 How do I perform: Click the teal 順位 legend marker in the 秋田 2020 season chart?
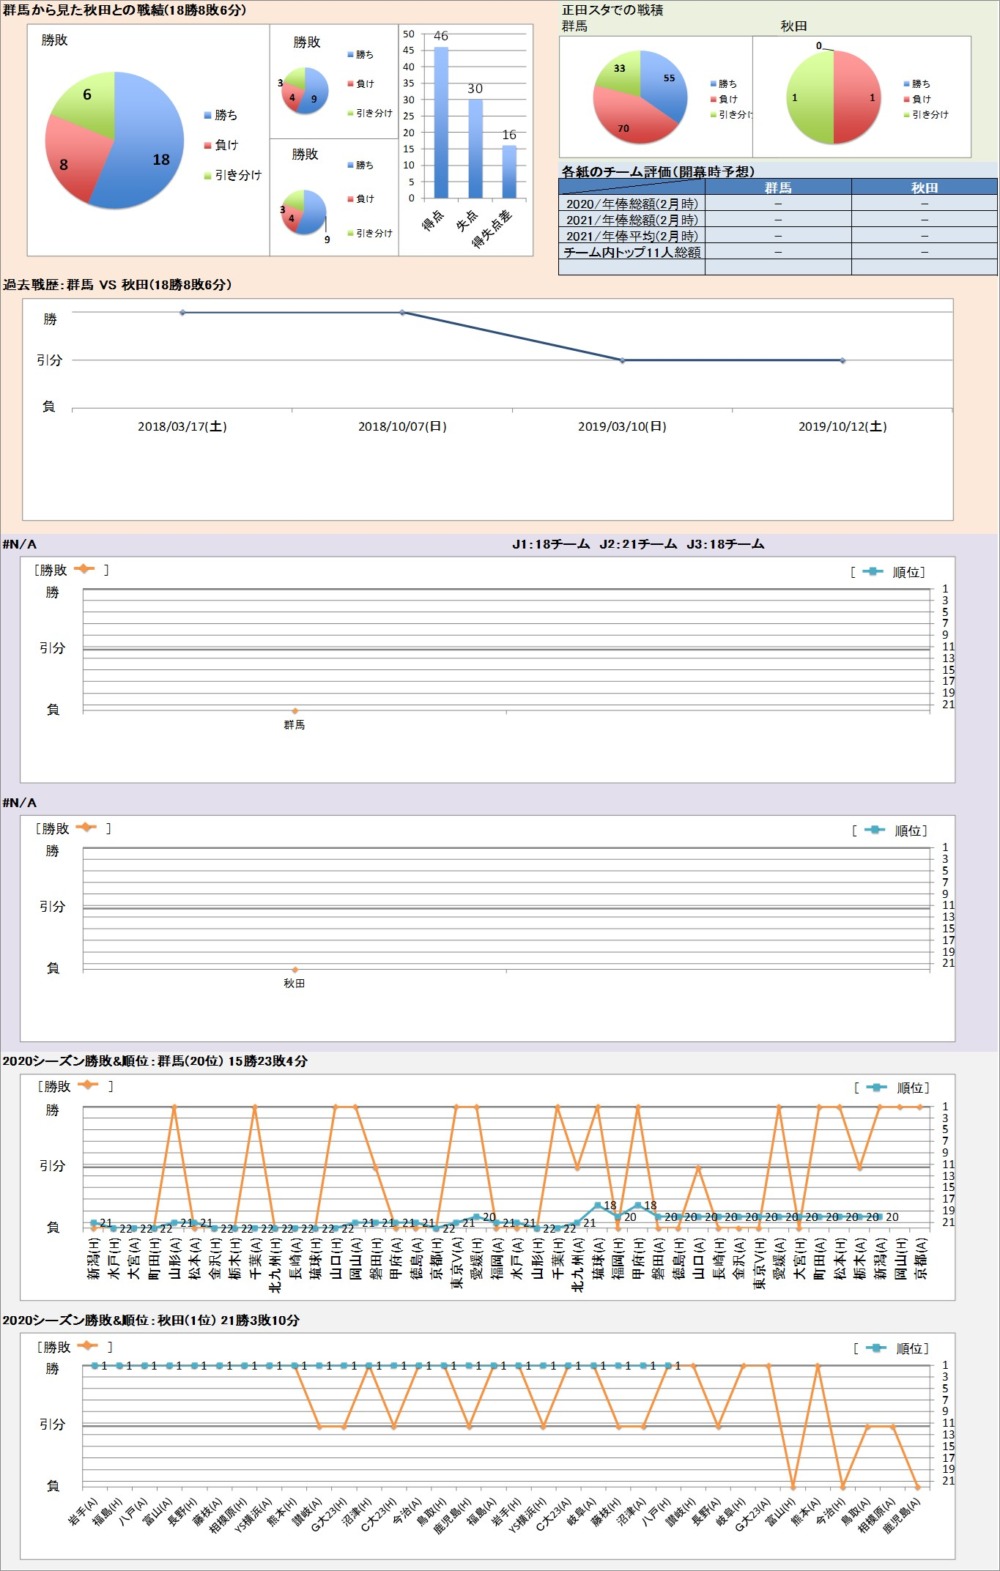(876, 1348)
